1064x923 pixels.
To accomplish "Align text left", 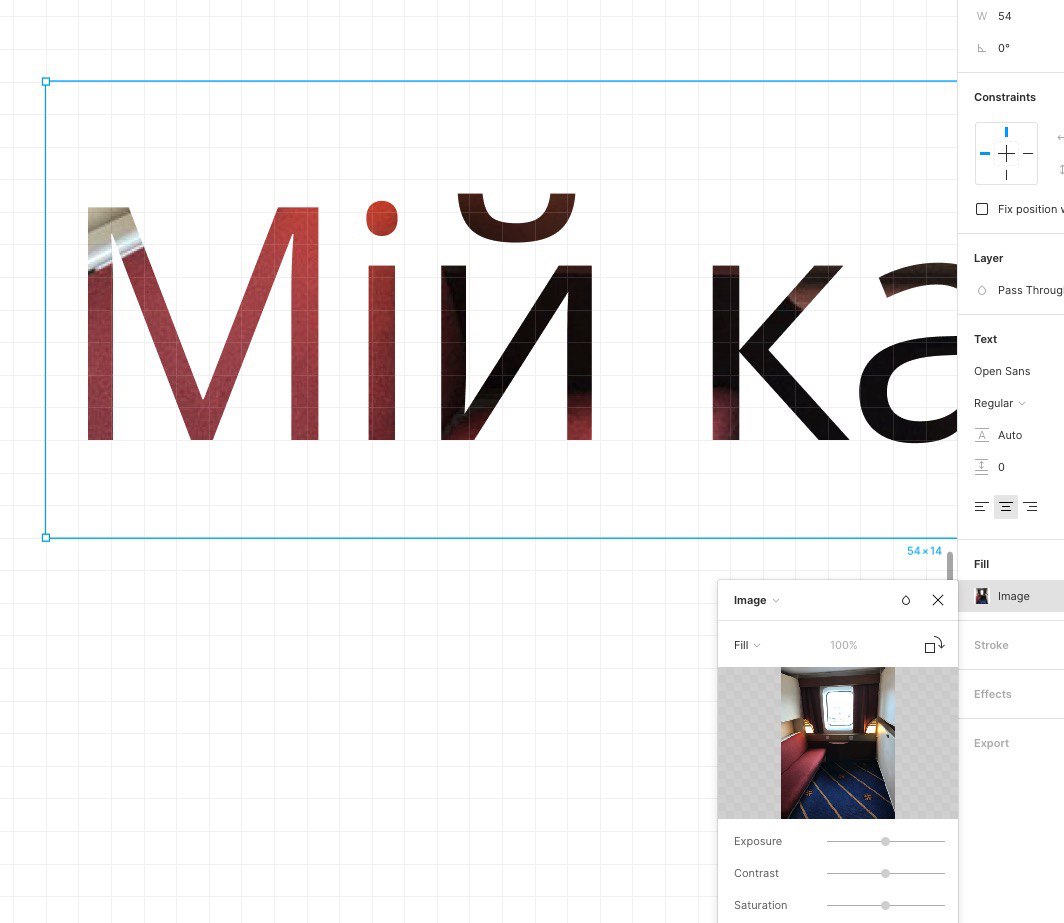I will coord(981,507).
